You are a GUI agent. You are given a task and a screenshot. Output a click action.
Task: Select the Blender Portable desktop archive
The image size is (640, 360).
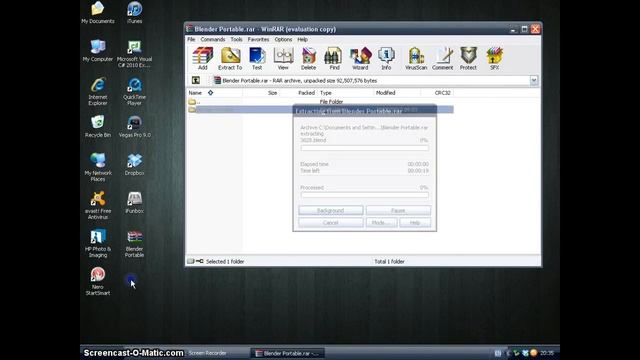pos(134,243)
